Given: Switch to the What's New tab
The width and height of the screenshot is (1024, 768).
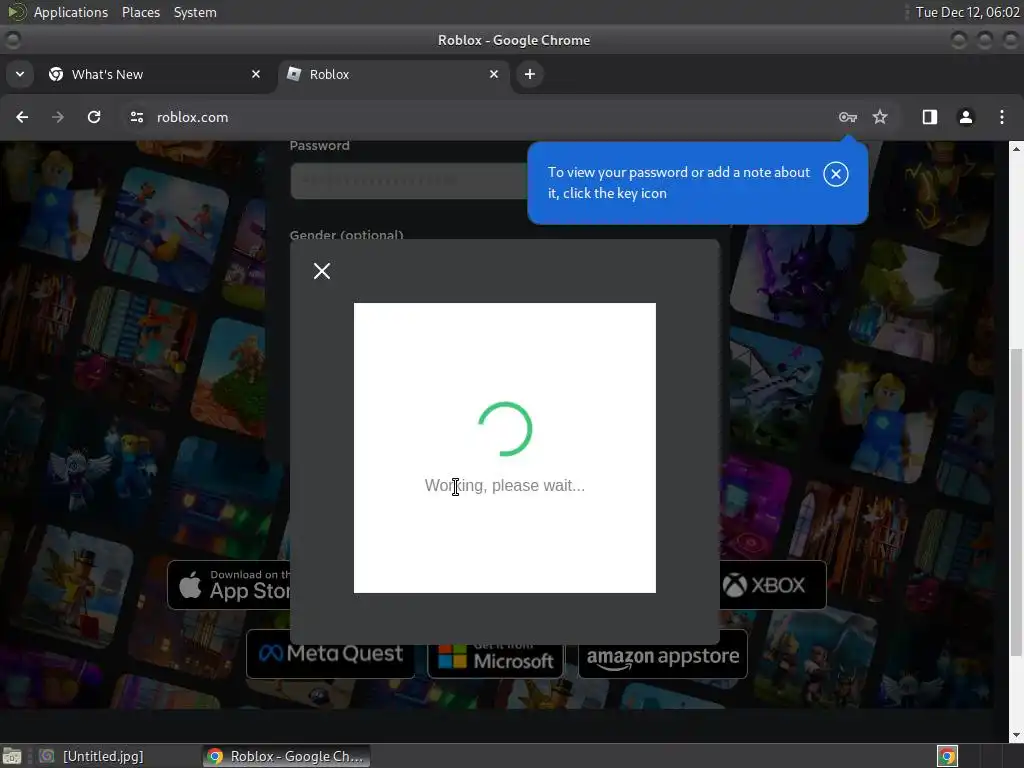Looking at the screenshot, I should tap(154, 74).
